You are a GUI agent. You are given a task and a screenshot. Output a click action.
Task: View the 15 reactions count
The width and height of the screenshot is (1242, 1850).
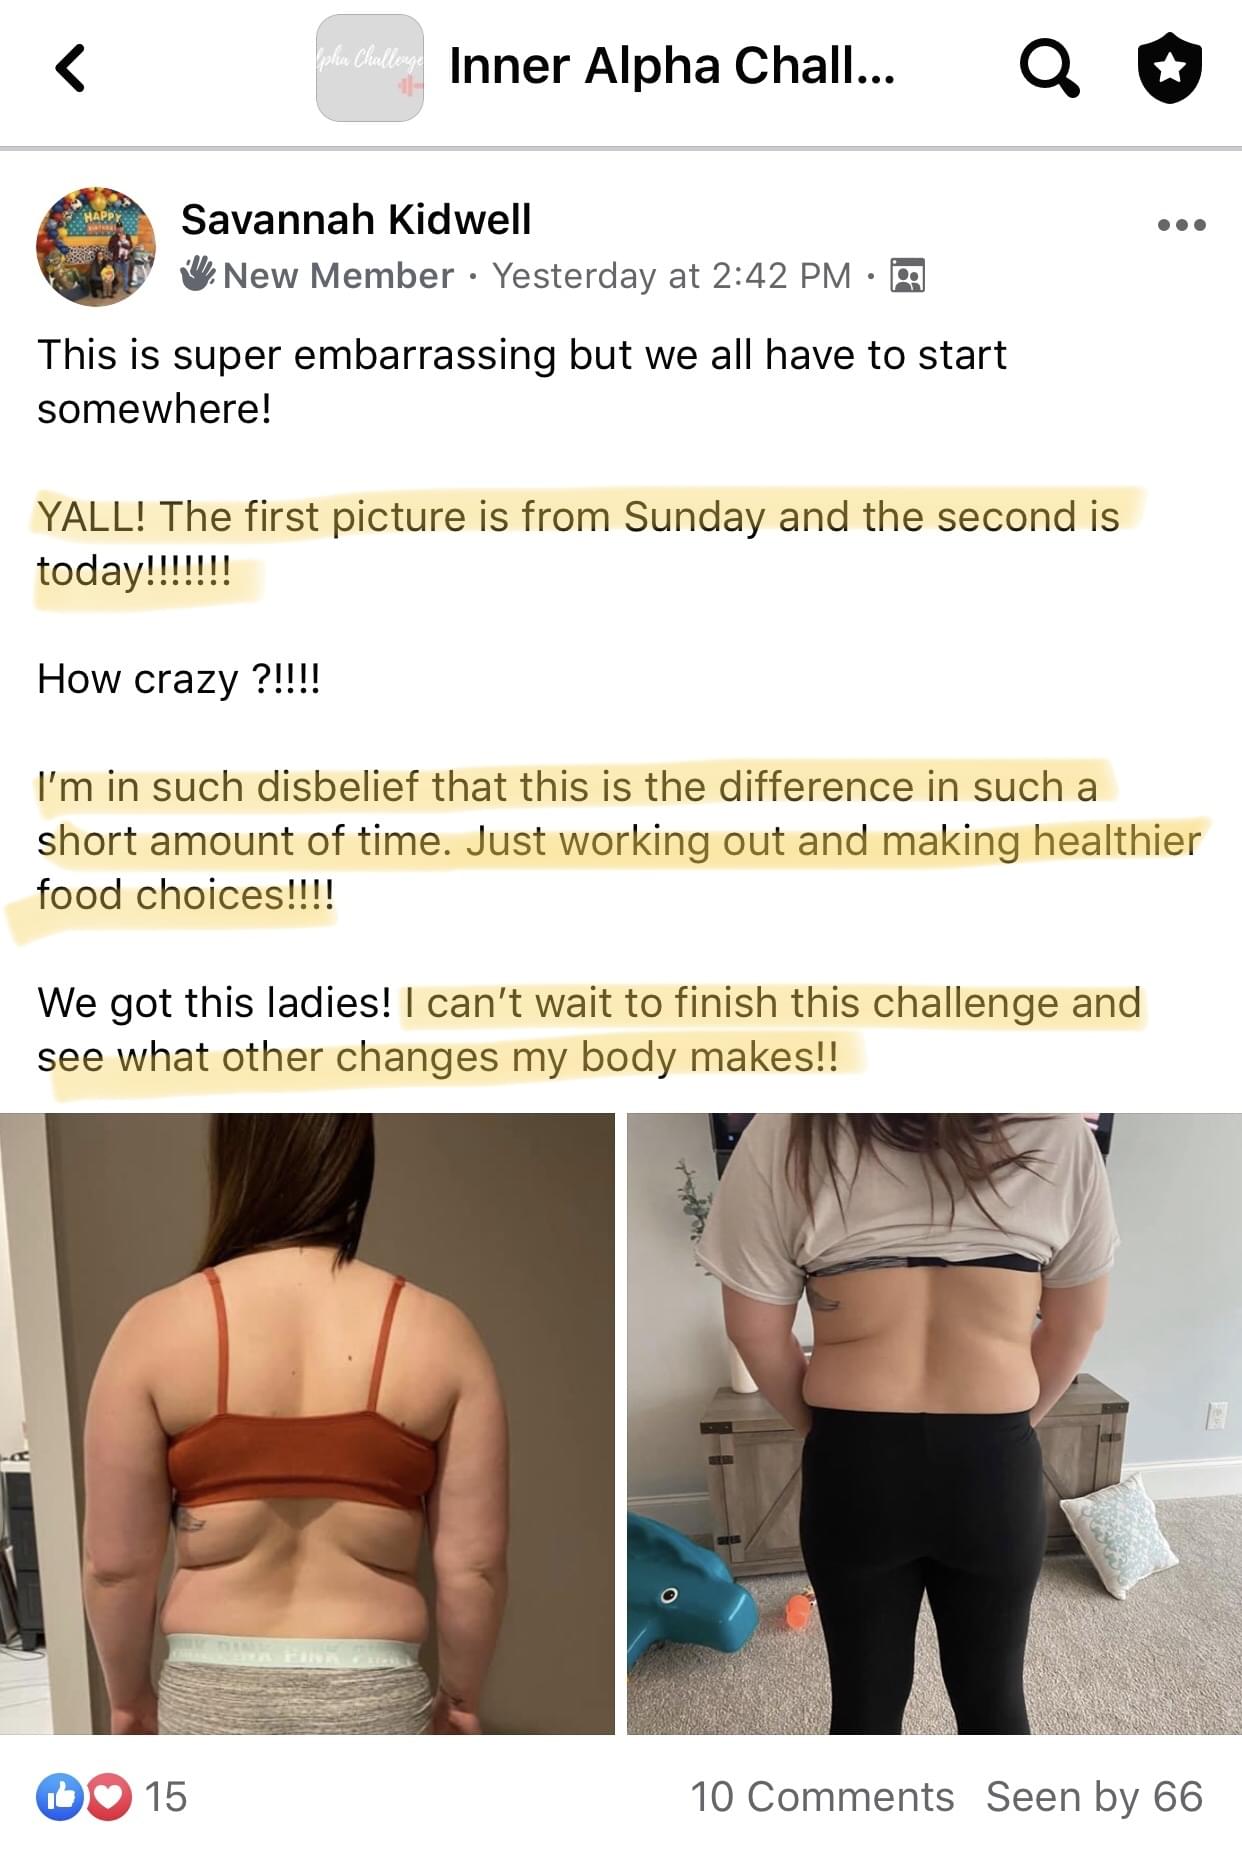166,1797
